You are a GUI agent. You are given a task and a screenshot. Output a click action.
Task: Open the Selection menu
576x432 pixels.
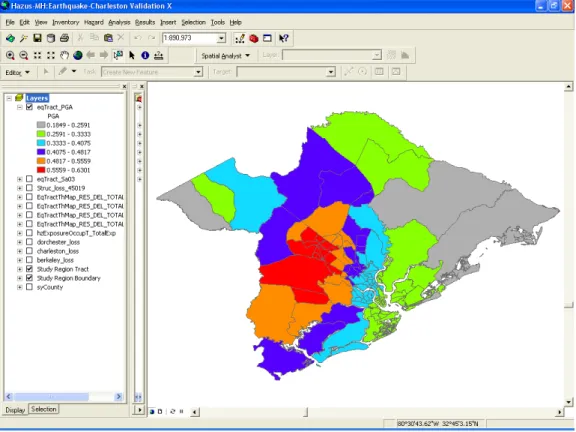(x=193, y=22)
